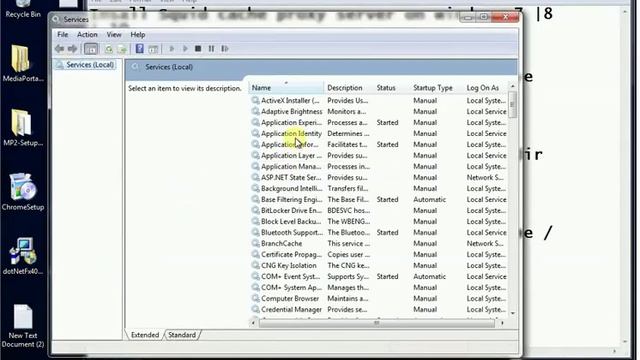Select the Application Identity service
This screenshot has height=360, width=640.
(378, 133)
